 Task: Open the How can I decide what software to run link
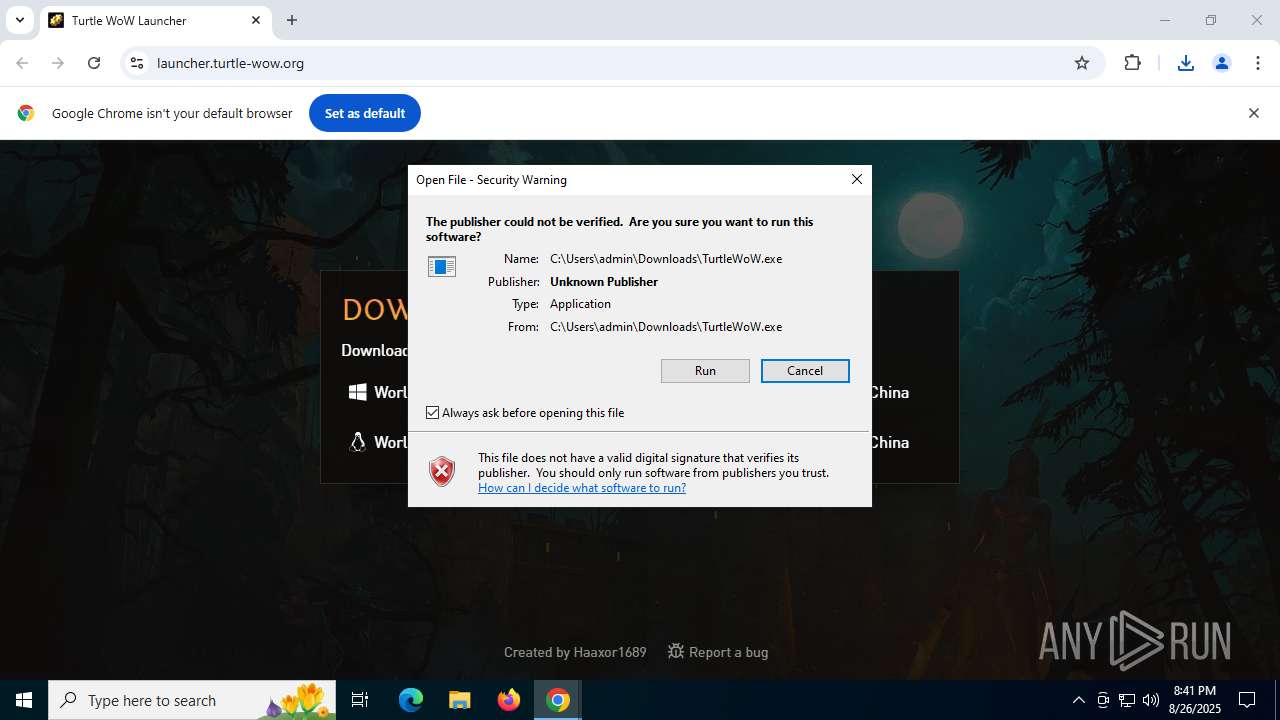[582, 488]
